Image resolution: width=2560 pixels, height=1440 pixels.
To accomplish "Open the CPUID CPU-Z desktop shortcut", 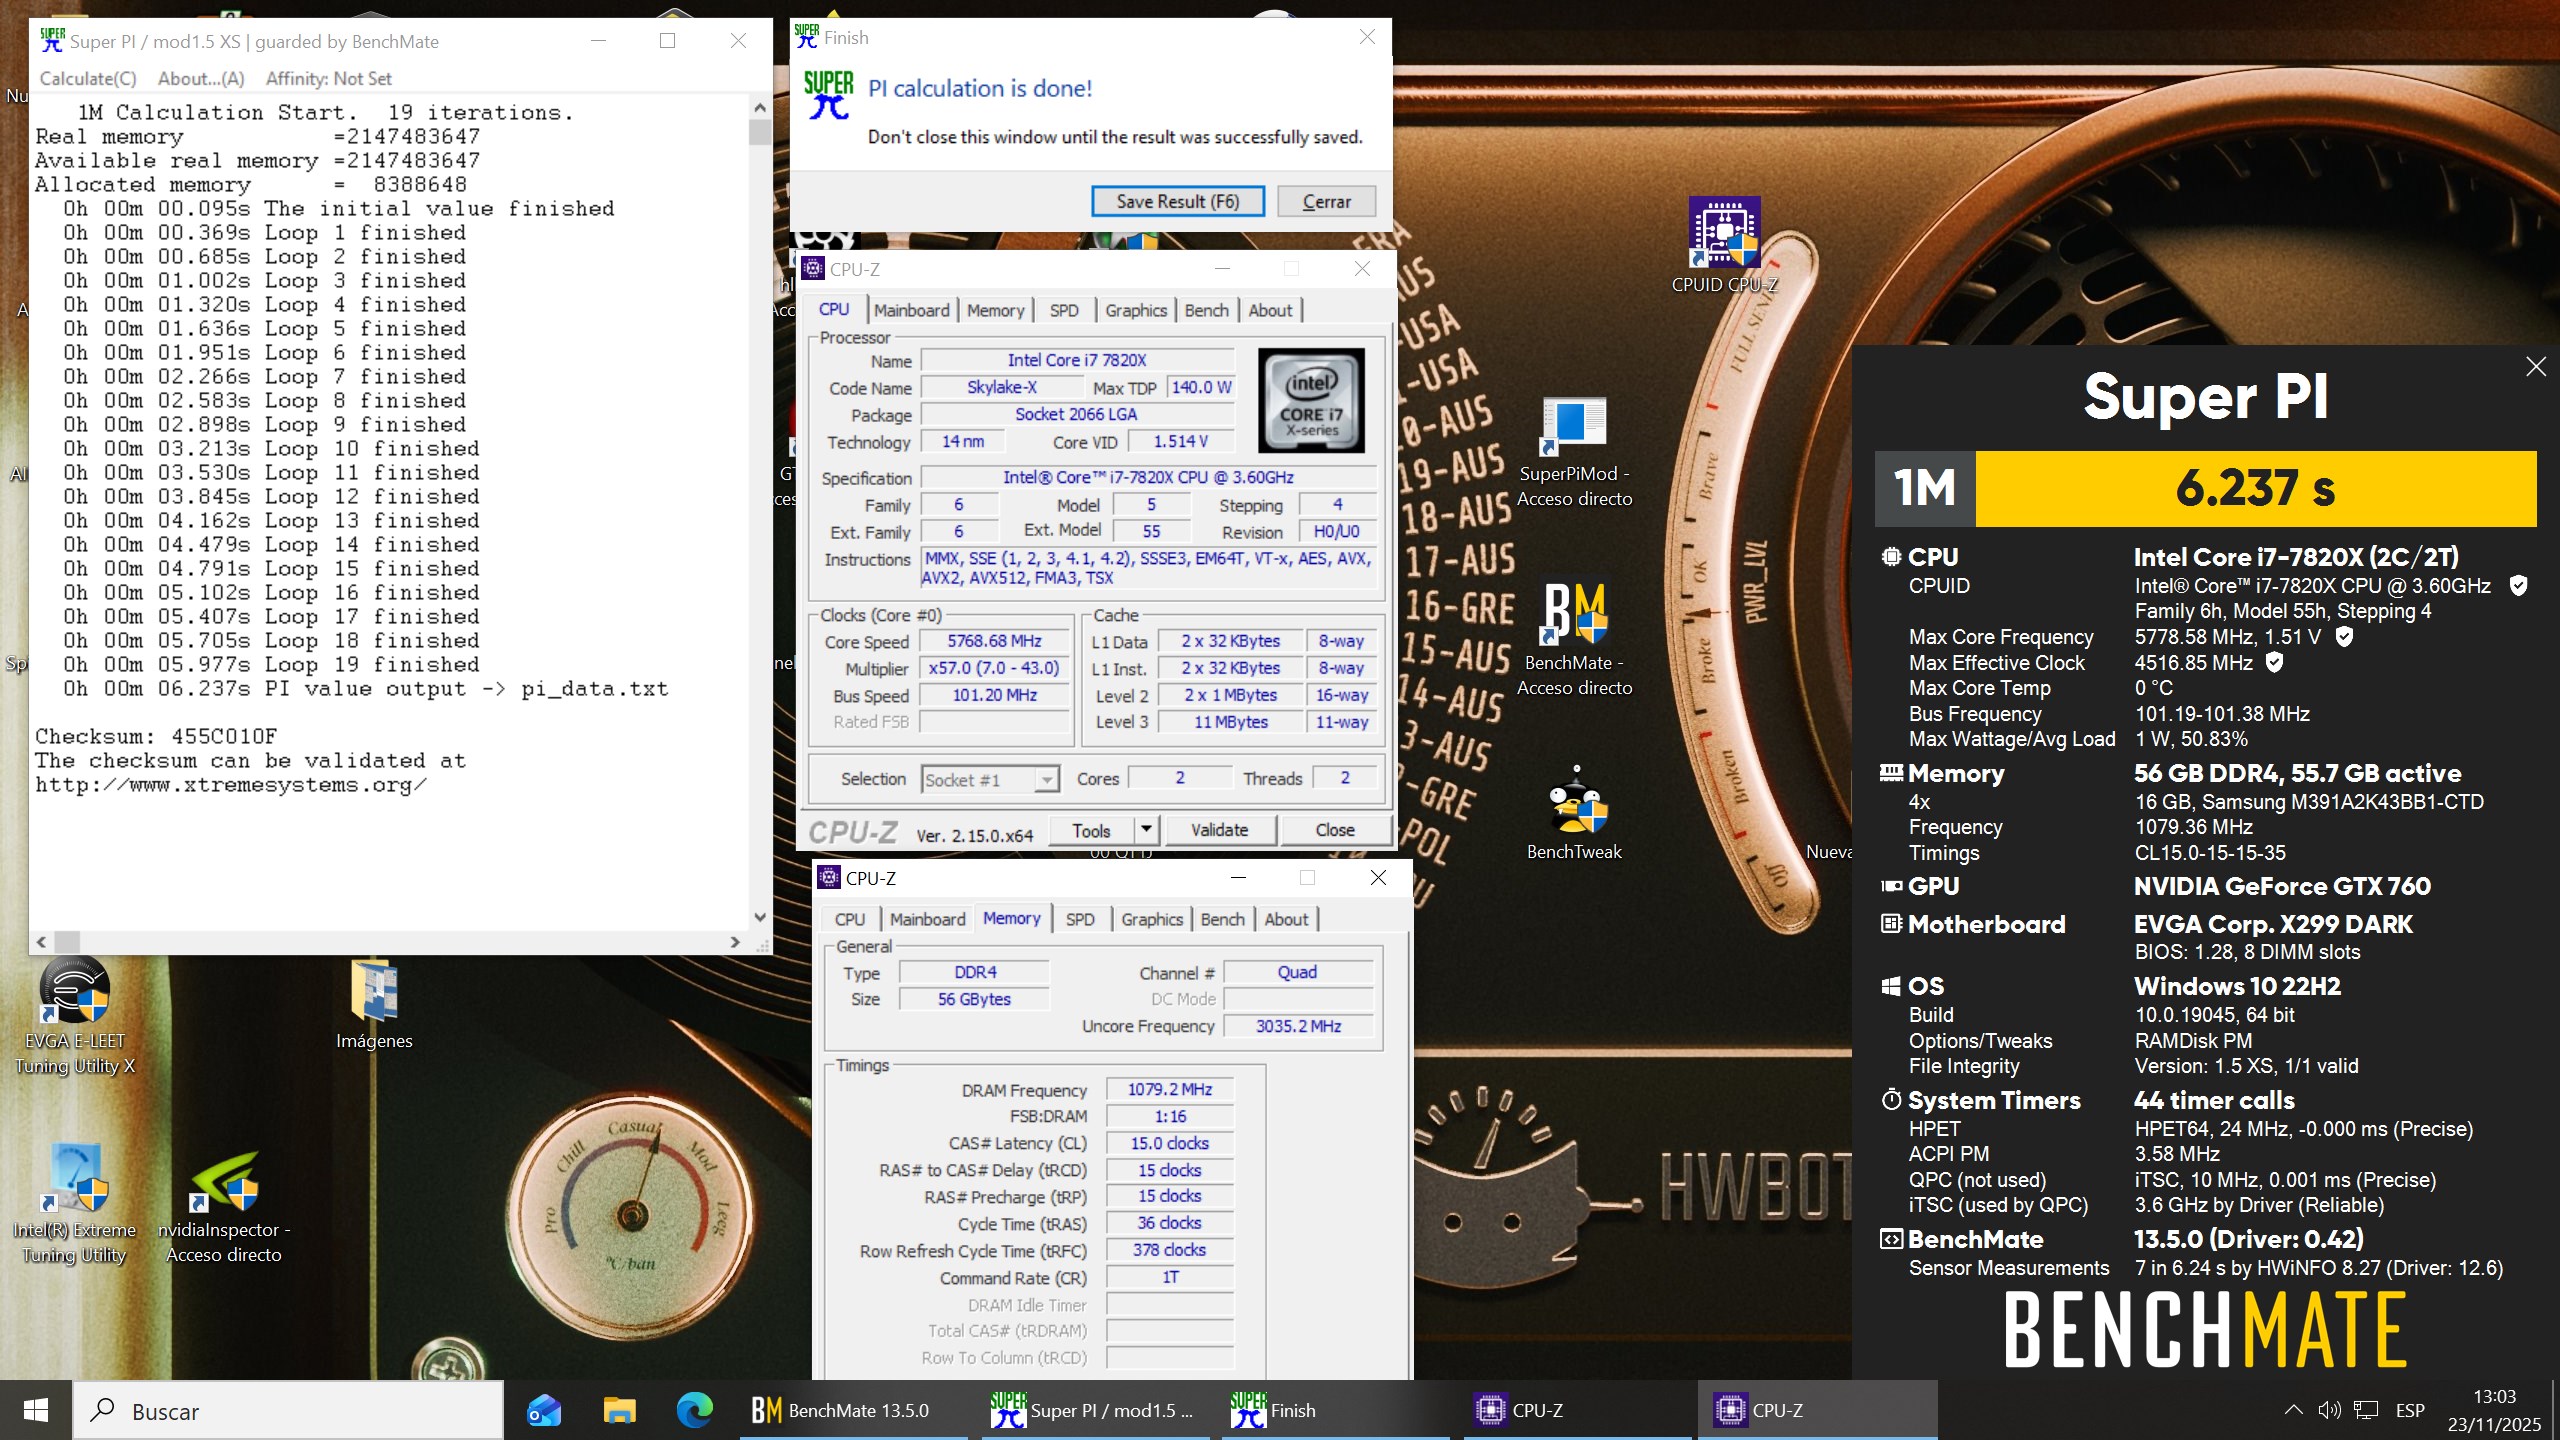I will coord(1724,233).
